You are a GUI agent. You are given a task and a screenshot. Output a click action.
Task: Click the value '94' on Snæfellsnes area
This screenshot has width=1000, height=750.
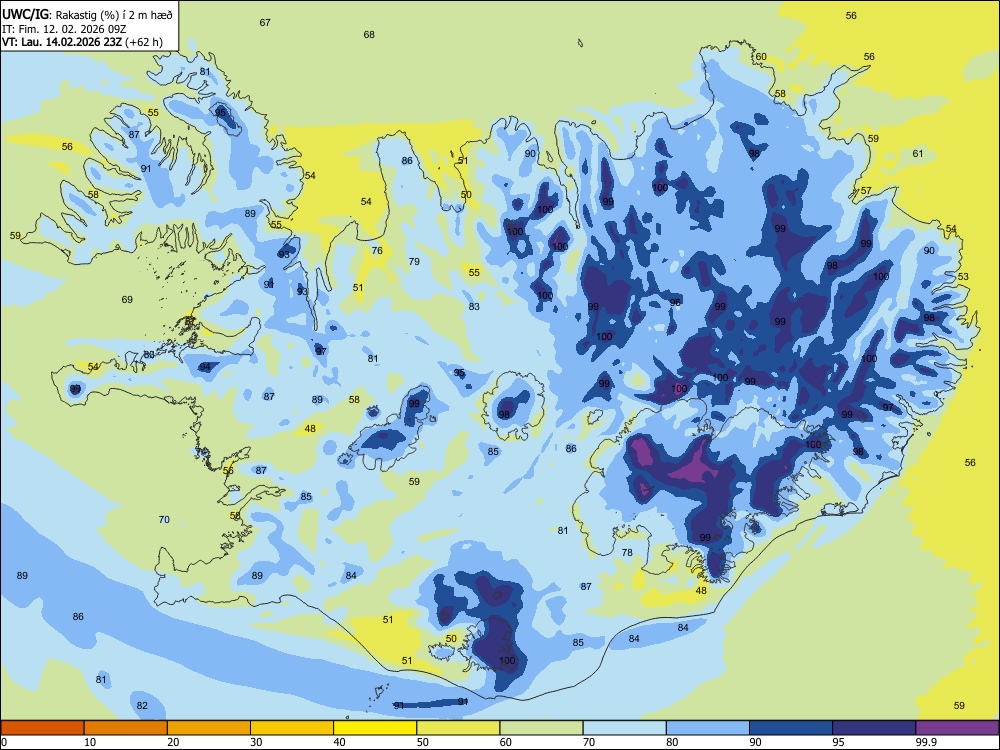click(205, 367)
